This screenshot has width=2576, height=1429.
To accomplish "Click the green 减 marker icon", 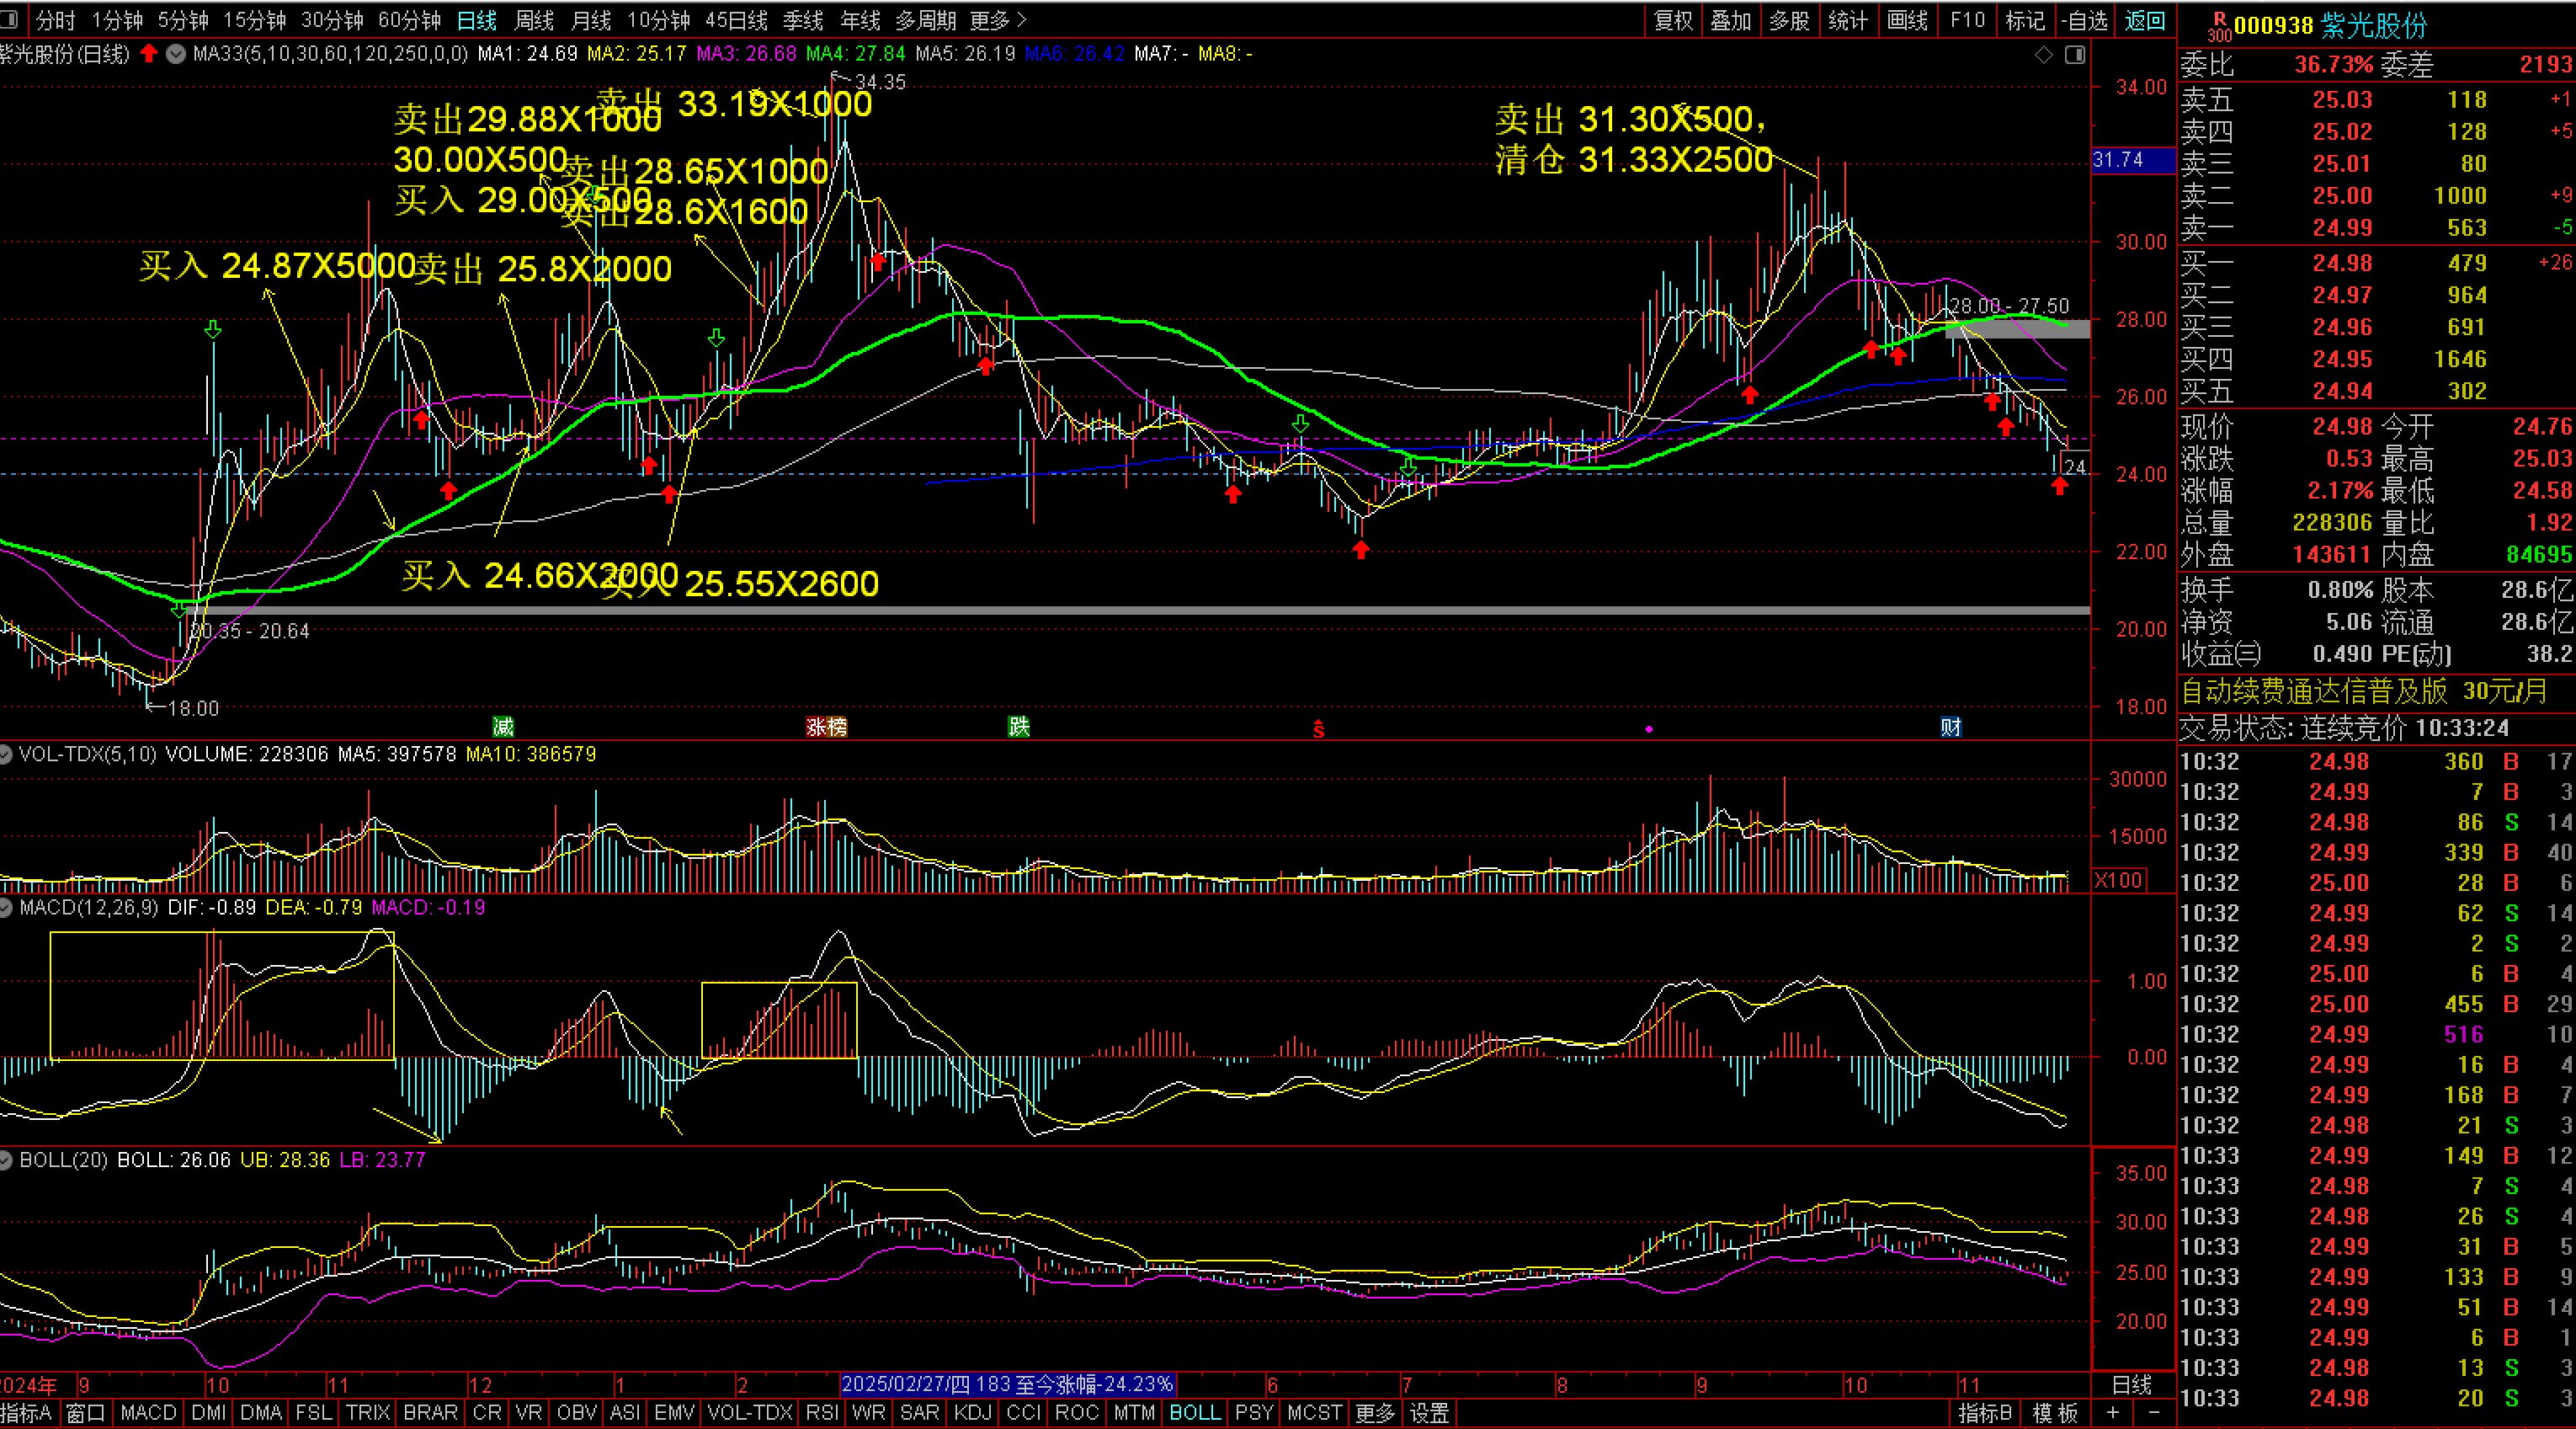I will [502, 727].
